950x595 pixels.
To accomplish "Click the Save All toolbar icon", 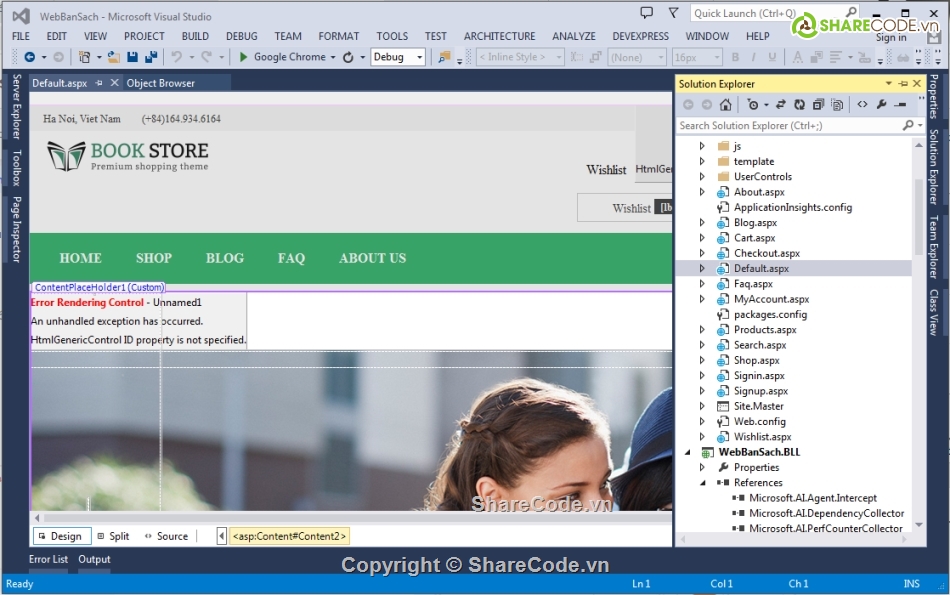I will pyautogui.click(x=151, y=57).
